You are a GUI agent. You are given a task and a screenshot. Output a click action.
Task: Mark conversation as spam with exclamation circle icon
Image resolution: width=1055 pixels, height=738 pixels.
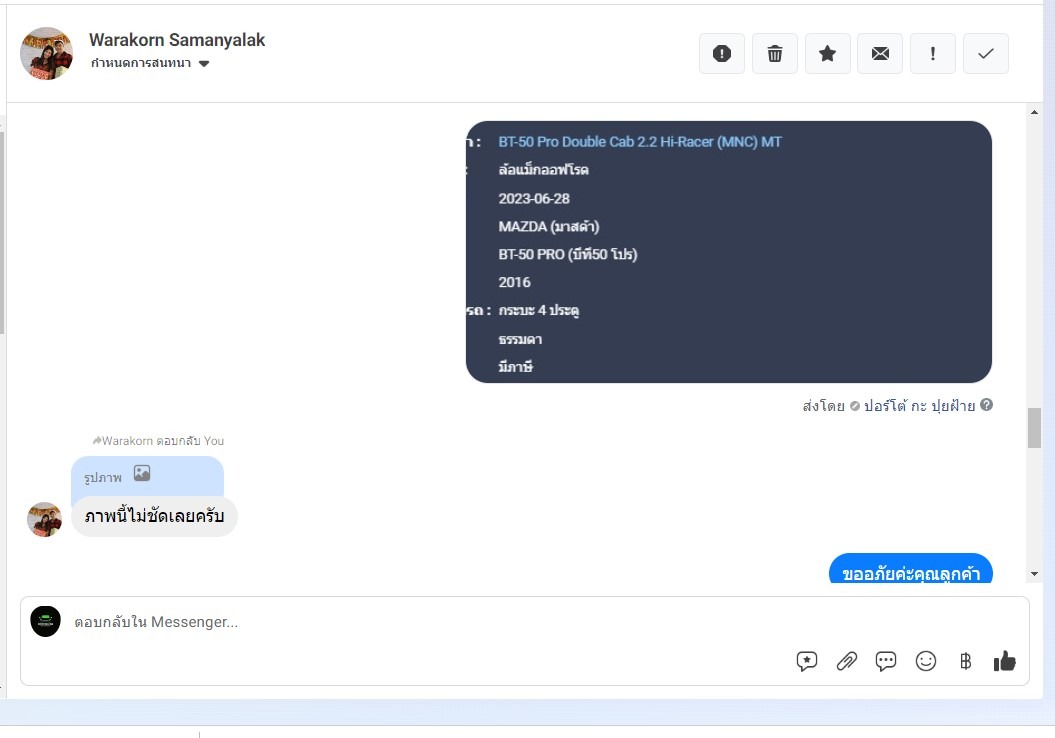(722, 53)
